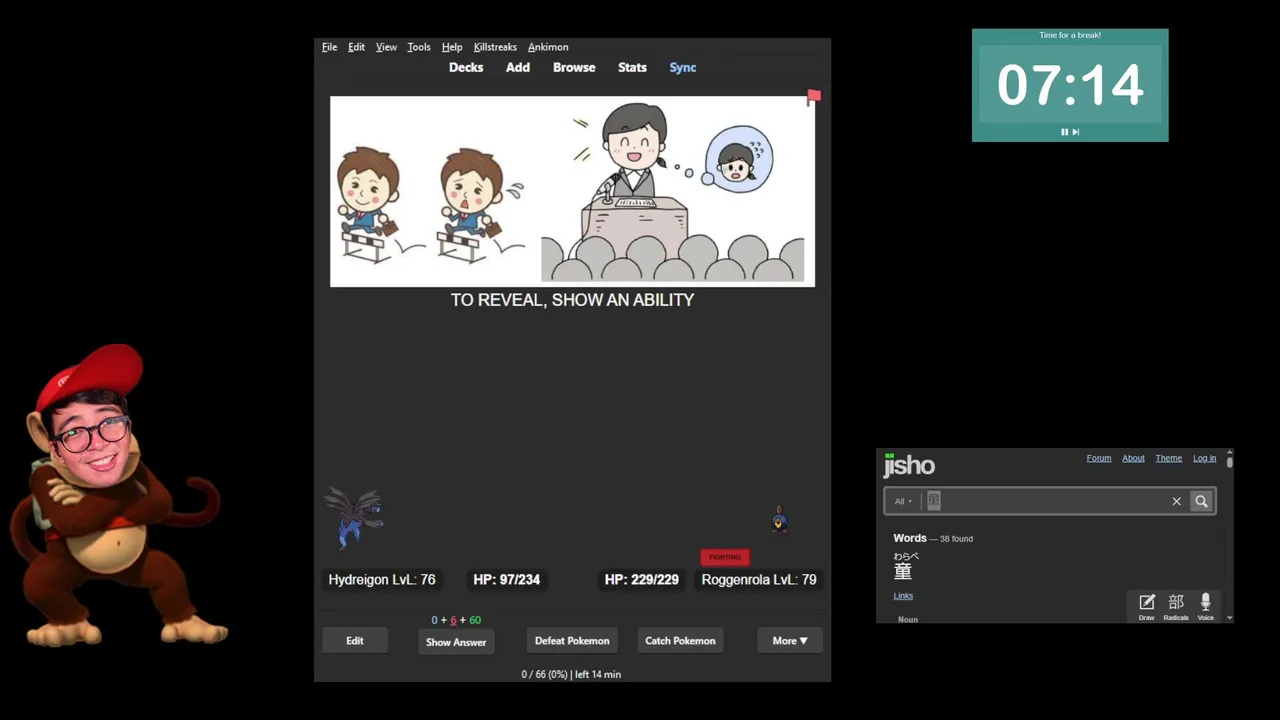Open Jisho Voice input
The image size is (1280, 720).
(x=1205, y=606)
